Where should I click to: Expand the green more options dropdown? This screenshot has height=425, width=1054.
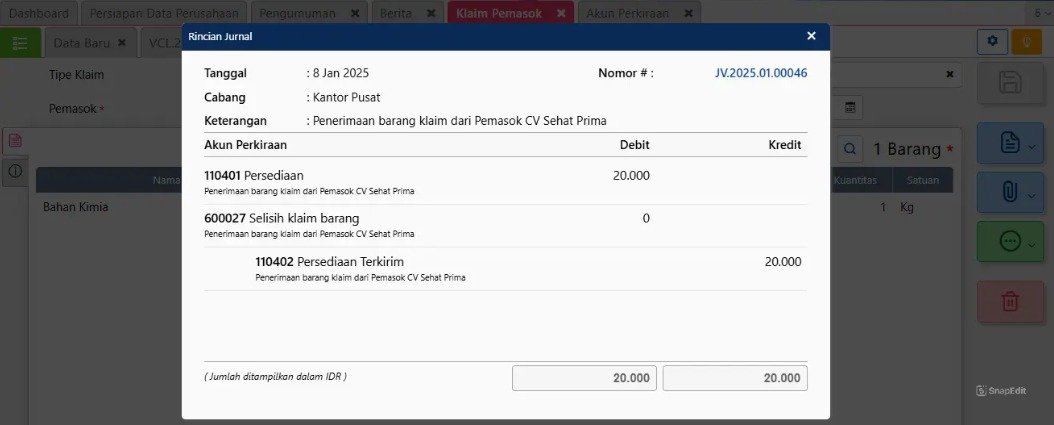1010,241
